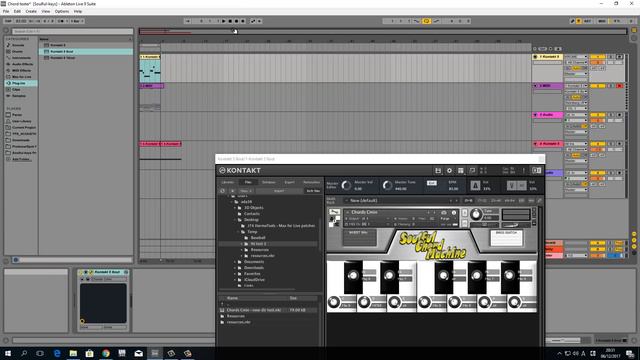Expand Desktop folder in Kontakt file tree
The width and height of the screenshot is (640, 360).
tap(236, 220)
